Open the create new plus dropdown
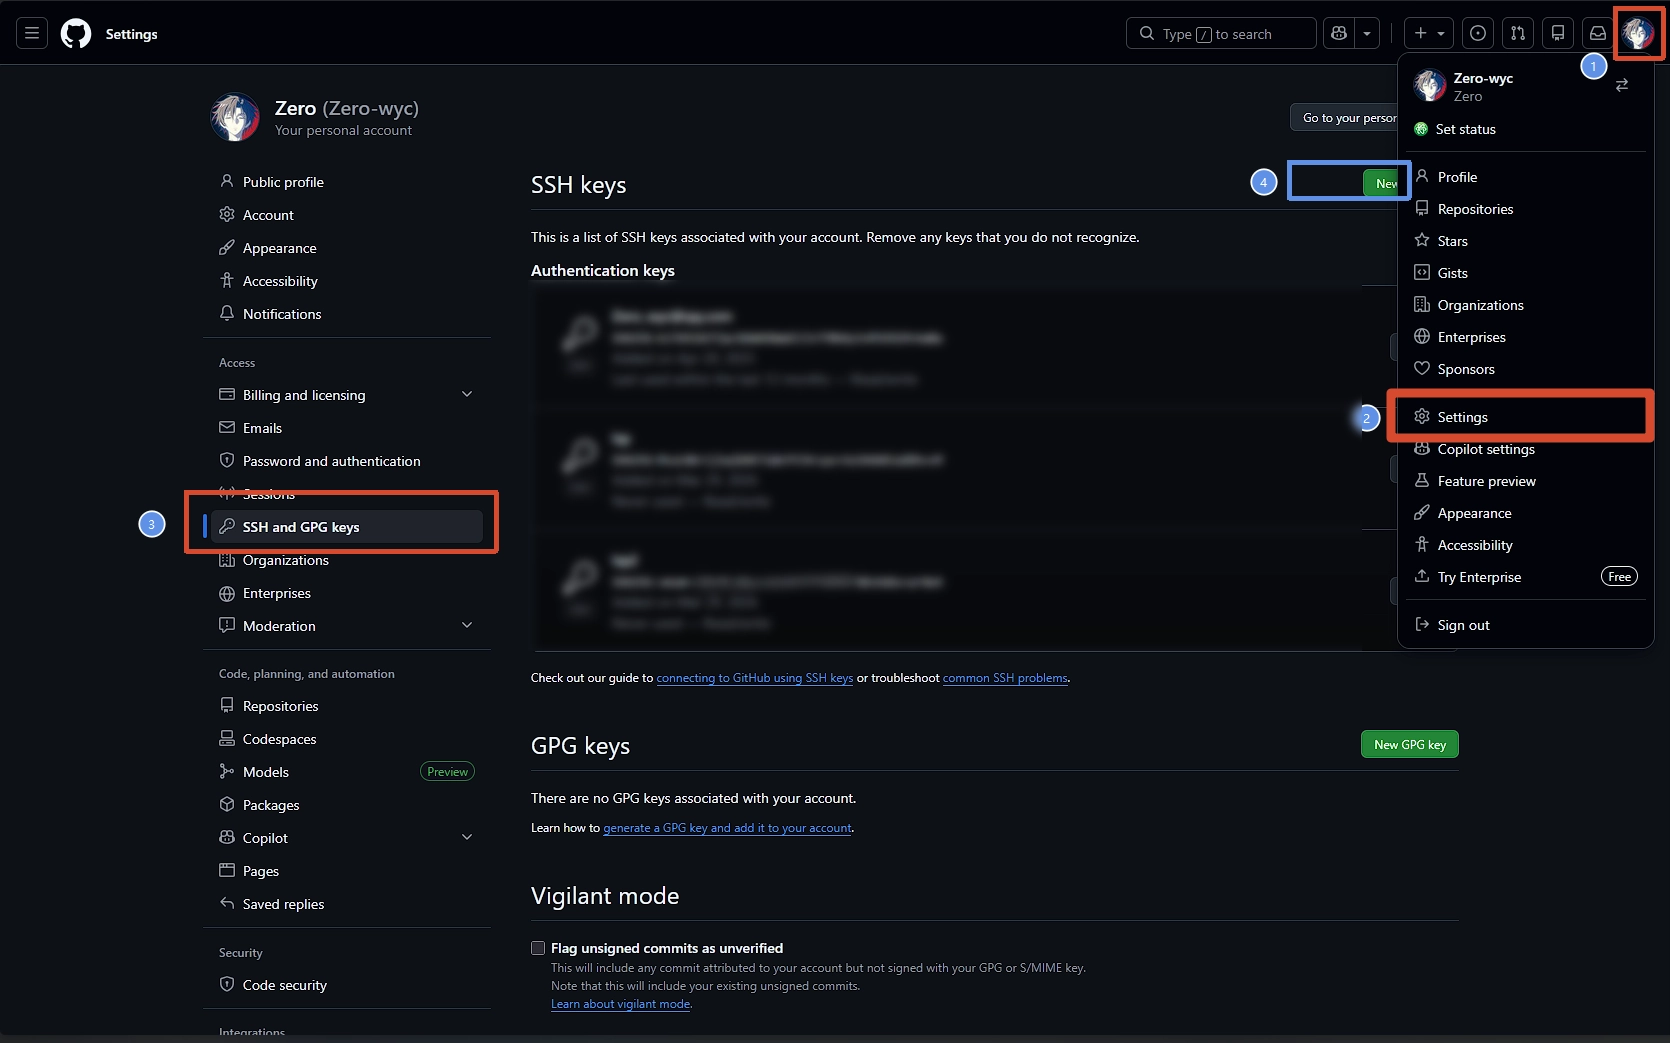Viewport: 1670px width, 1043px height. click(1429, 34)
